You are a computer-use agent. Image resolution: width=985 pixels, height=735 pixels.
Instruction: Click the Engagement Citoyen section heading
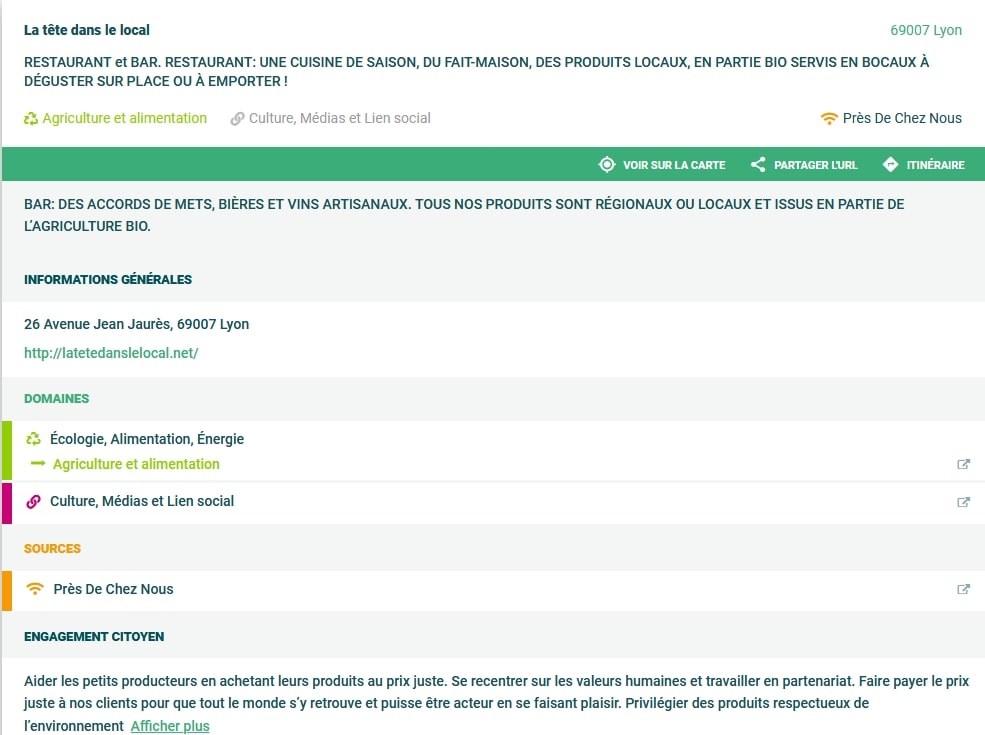click(x=94, y=636)
